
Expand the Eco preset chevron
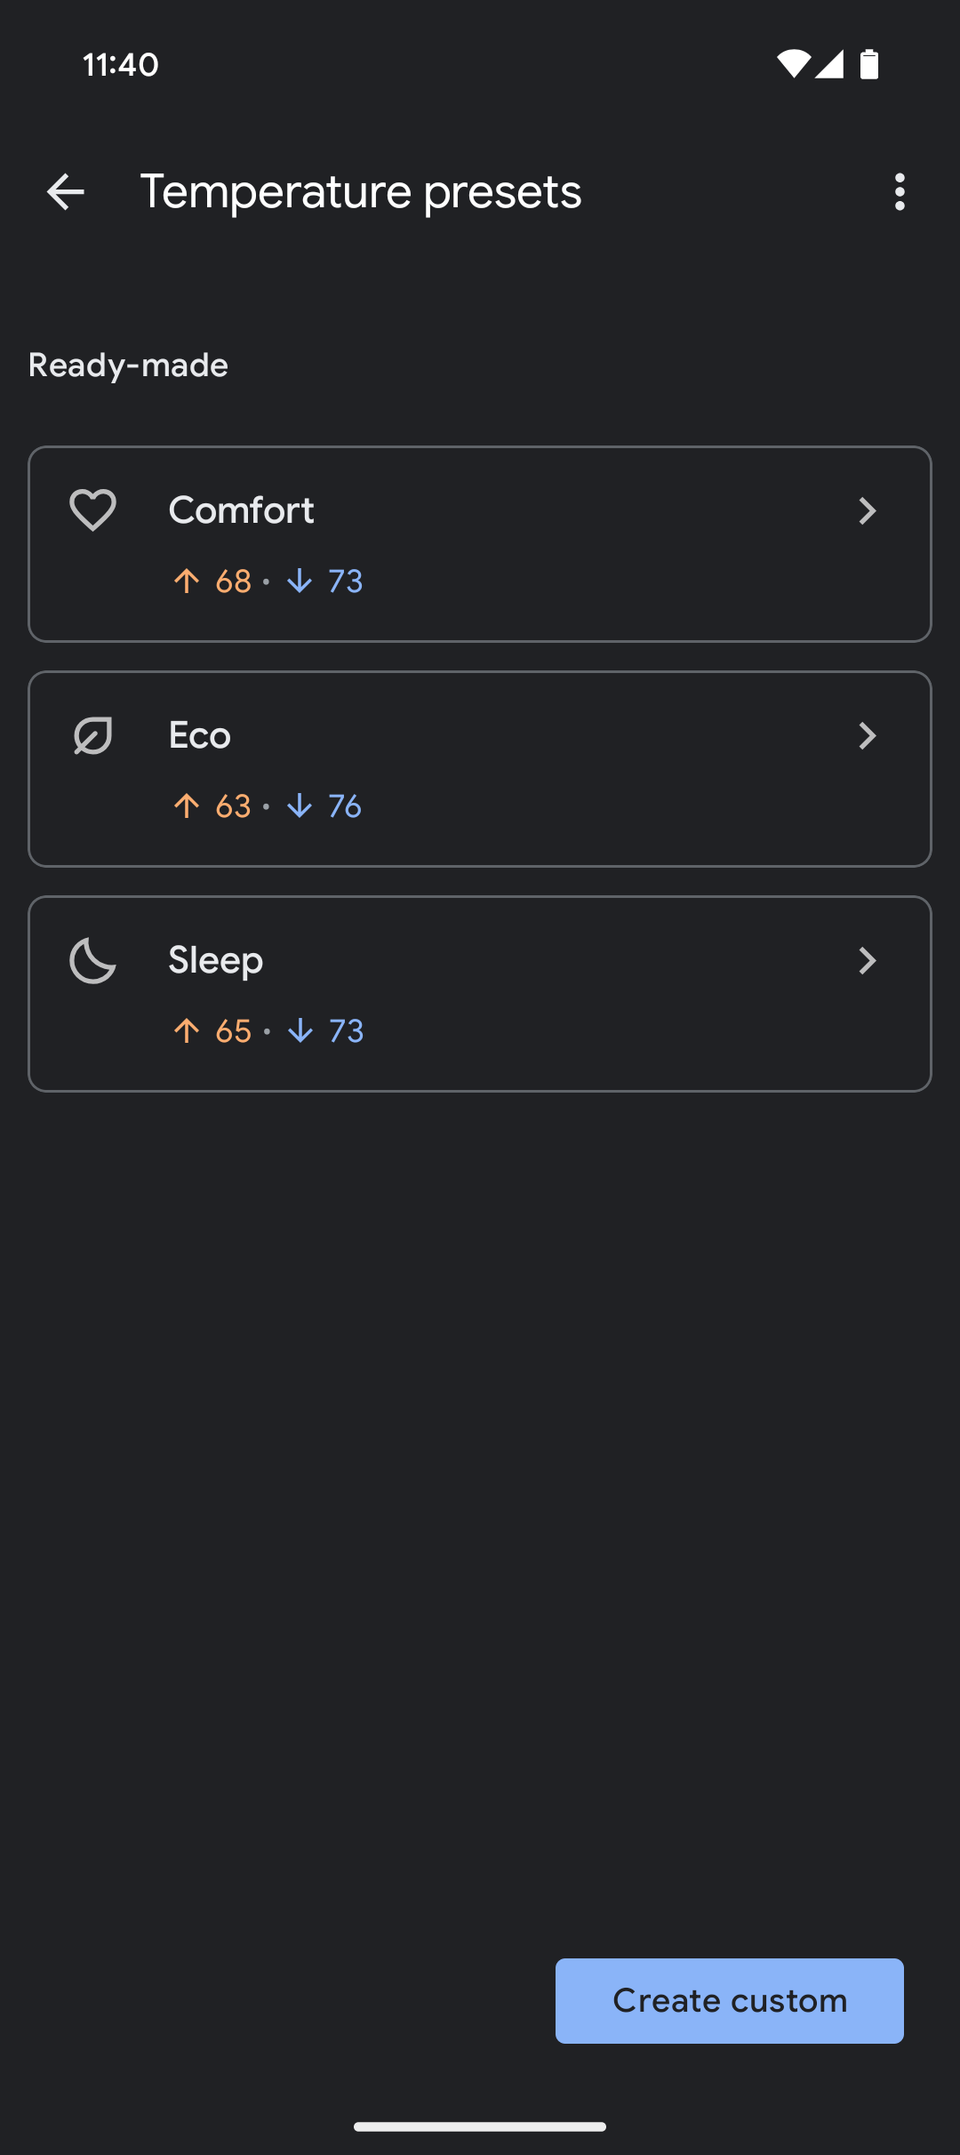click(x=867, y=736)
